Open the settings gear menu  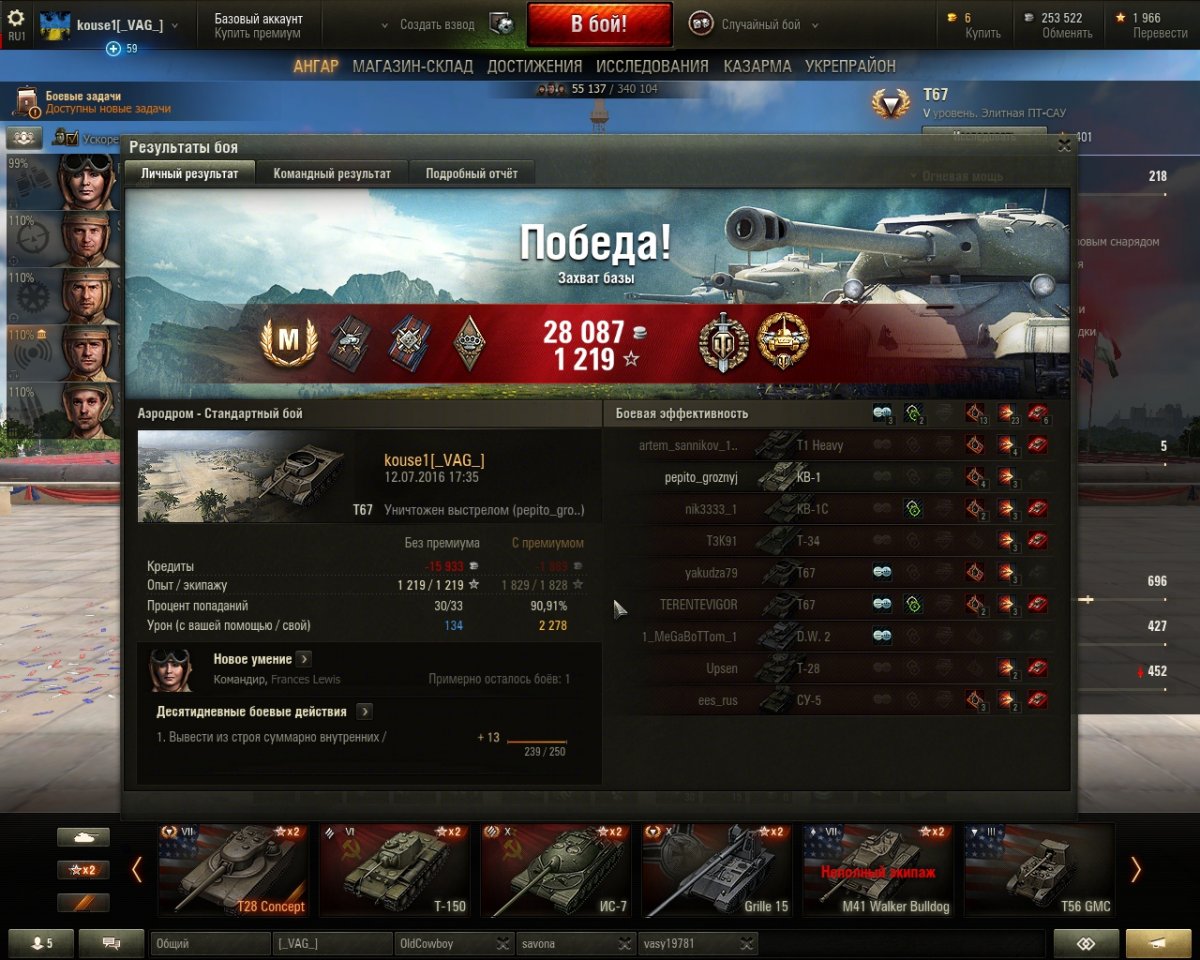16,18
